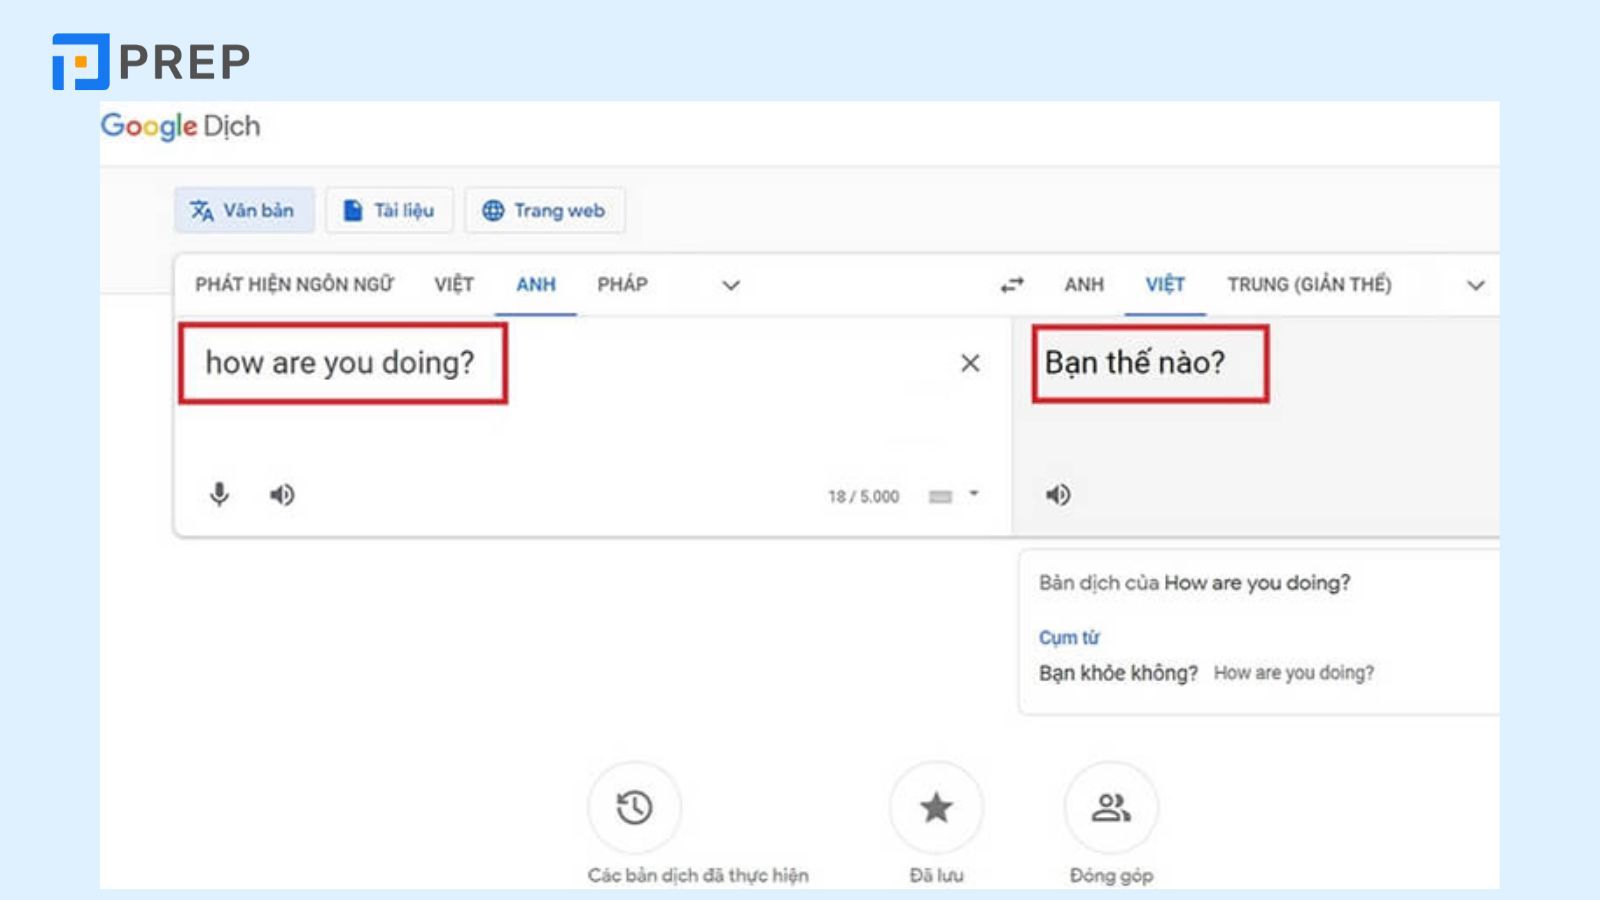Viewport: 1600px width, 900px height.
Task: Listen to the English source text
Action: point(281,494)
